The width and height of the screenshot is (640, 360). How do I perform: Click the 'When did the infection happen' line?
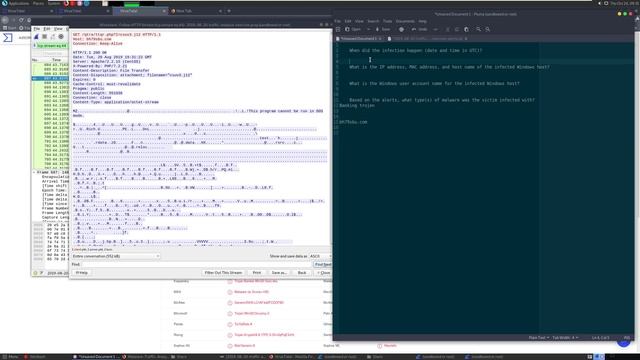click(416, 51)
